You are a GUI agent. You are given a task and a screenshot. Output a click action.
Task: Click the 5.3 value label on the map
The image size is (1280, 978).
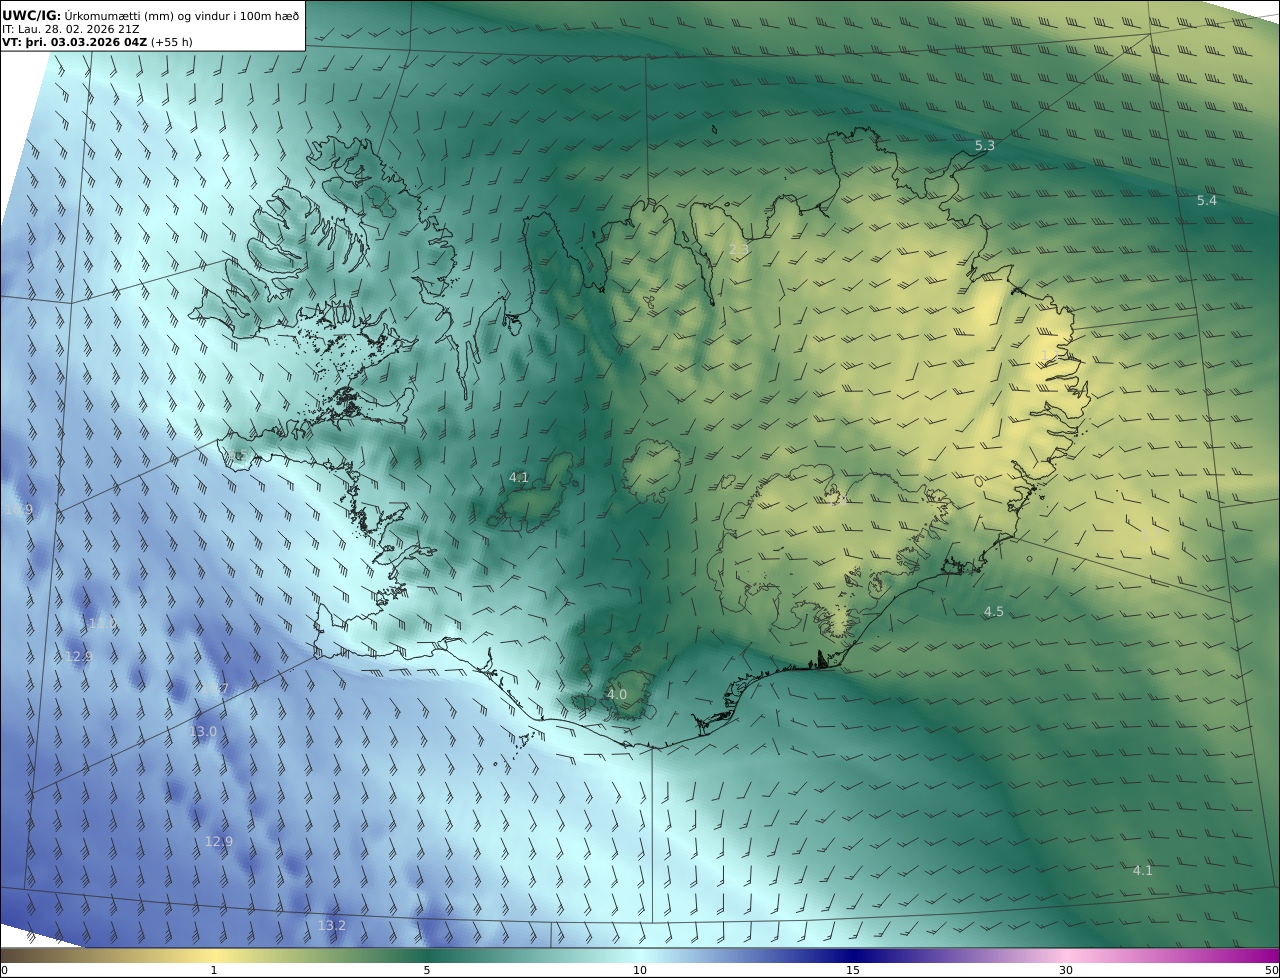pyautogui.click(x=985, y=146)
